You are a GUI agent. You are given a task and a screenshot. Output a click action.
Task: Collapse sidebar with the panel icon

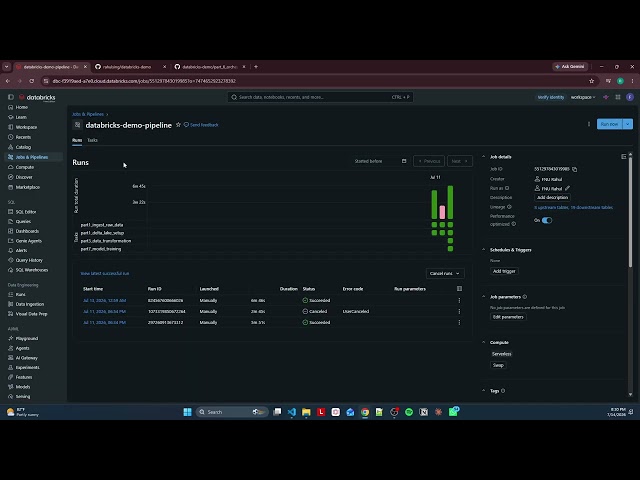(x=11, y=97)
